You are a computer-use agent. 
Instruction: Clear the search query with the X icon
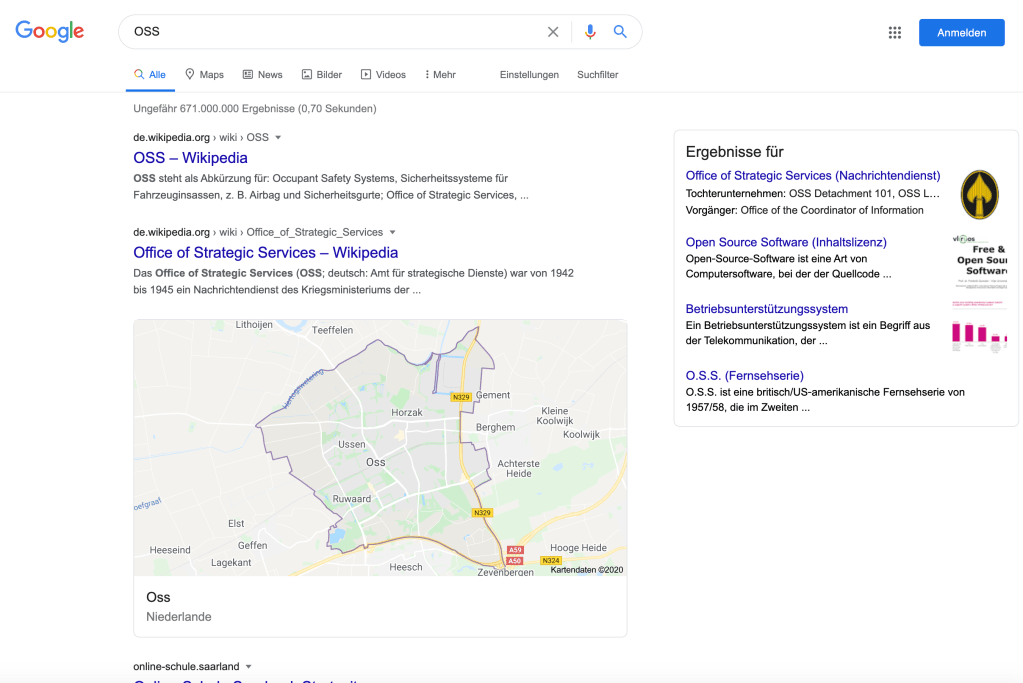pyautogui.click(x=553, y=31)
